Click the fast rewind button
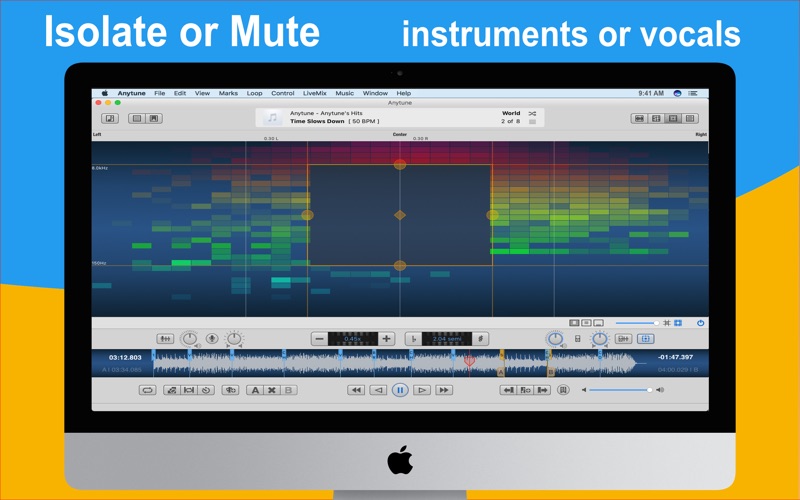Image resolution: width=800 pixels, height=500 pixels. tap(356, 390)
